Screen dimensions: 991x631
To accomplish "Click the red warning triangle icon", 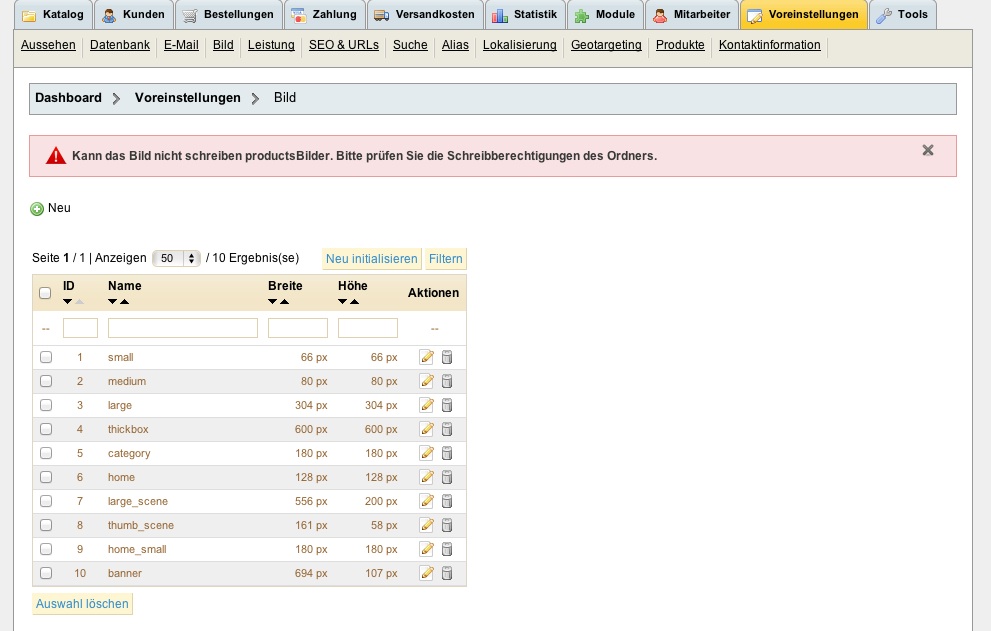I will point(56,156).
